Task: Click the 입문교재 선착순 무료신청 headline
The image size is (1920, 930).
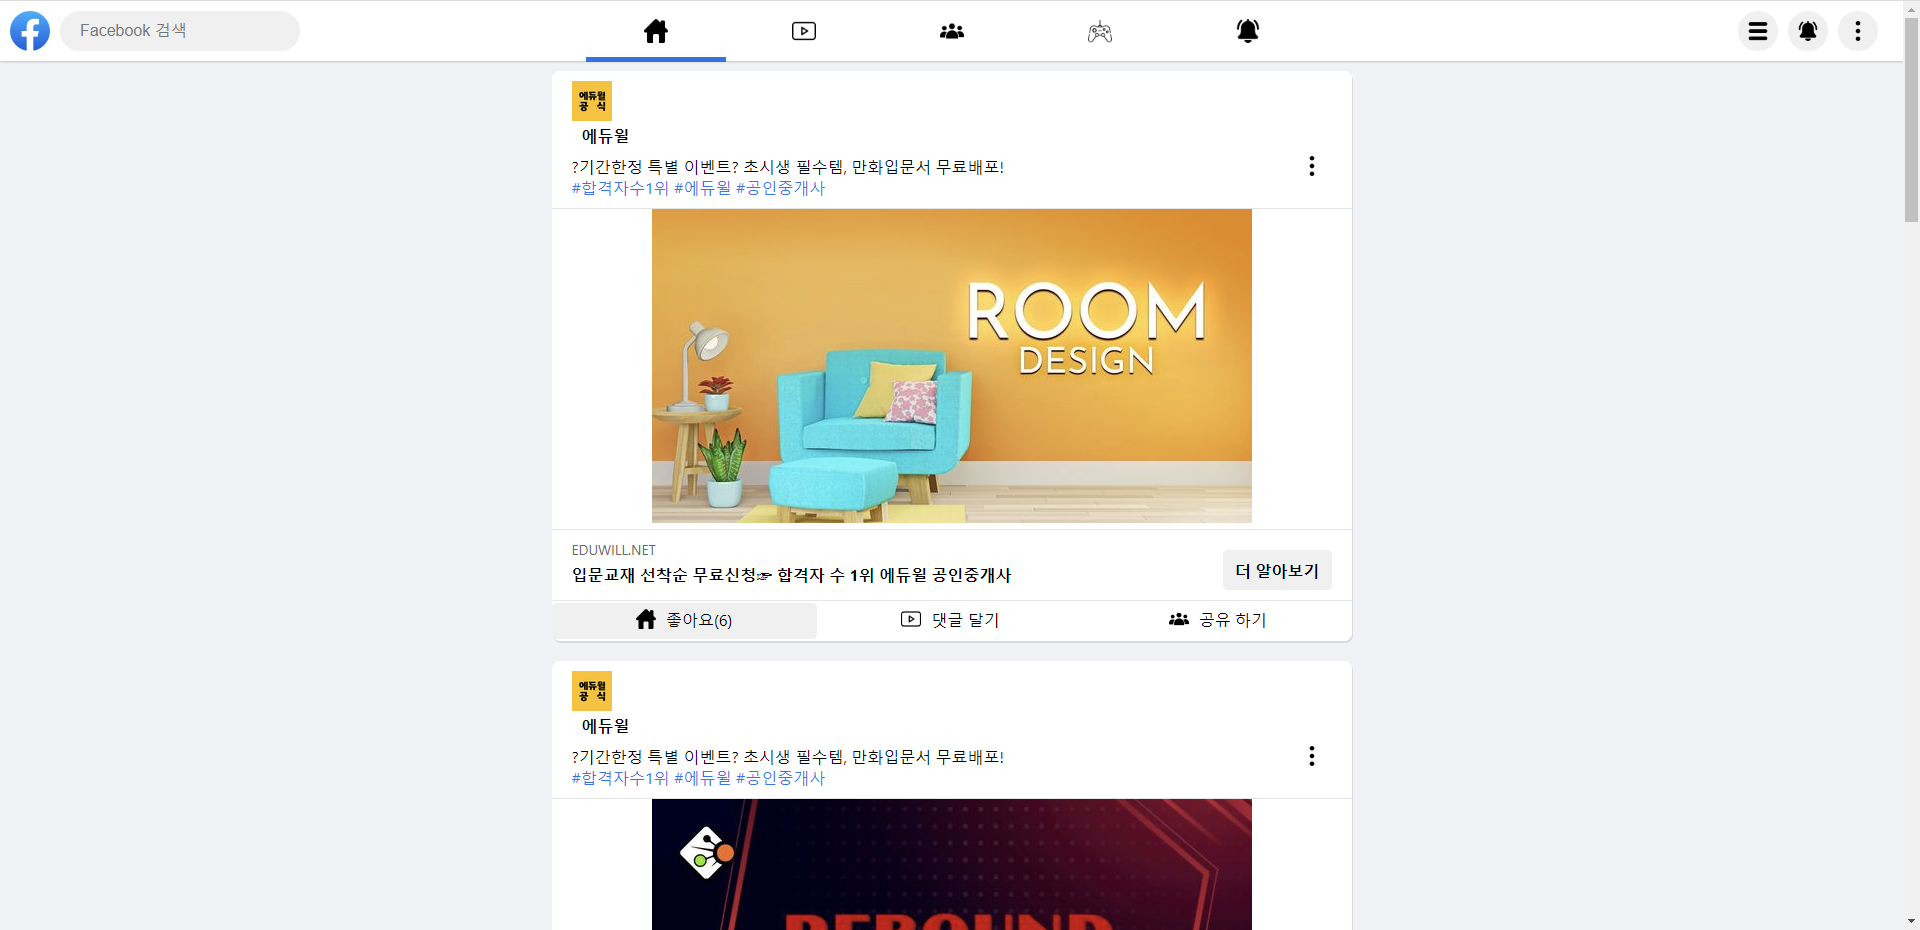Action: click(792, 575)
